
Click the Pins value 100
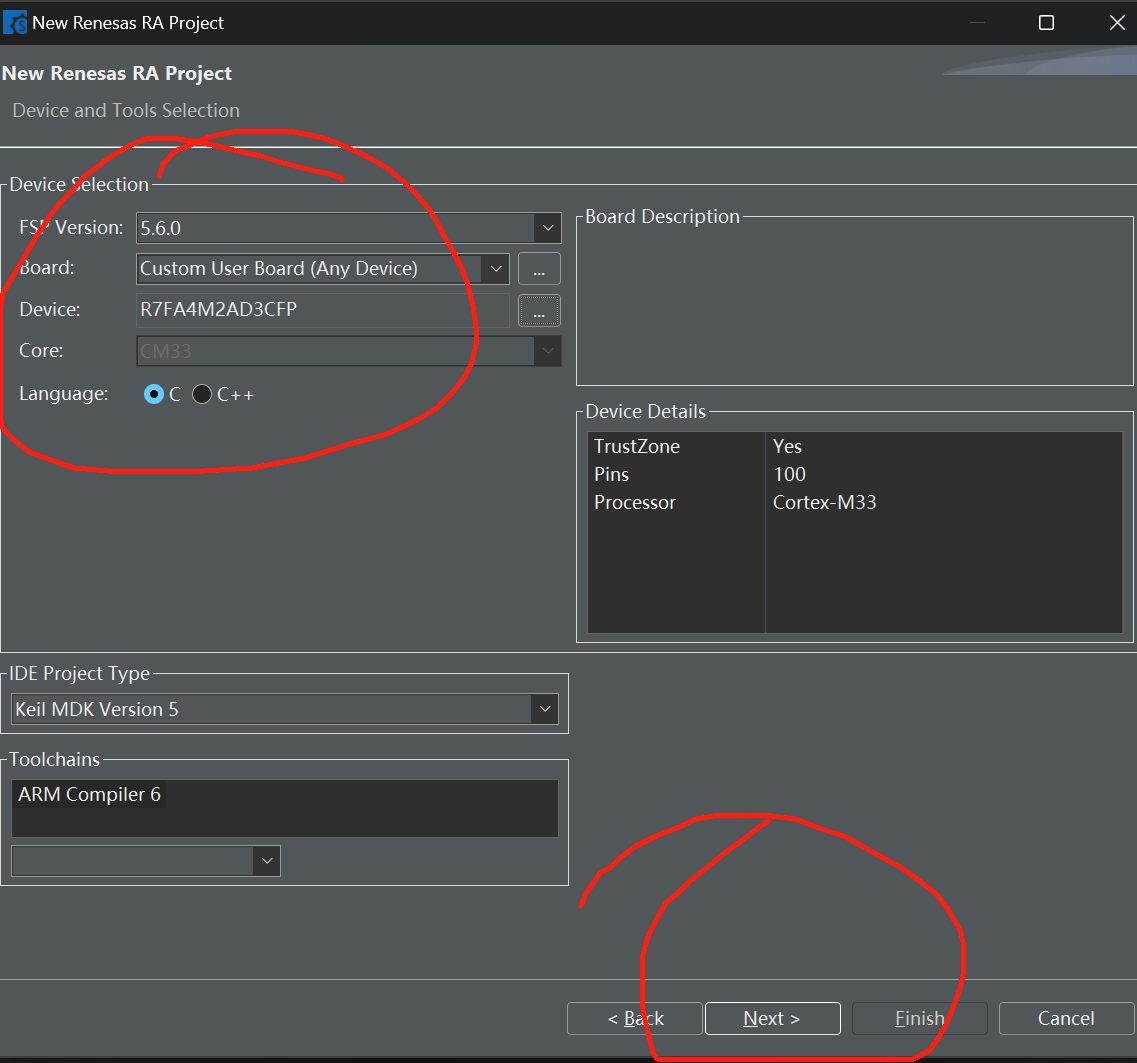[789, 474]
